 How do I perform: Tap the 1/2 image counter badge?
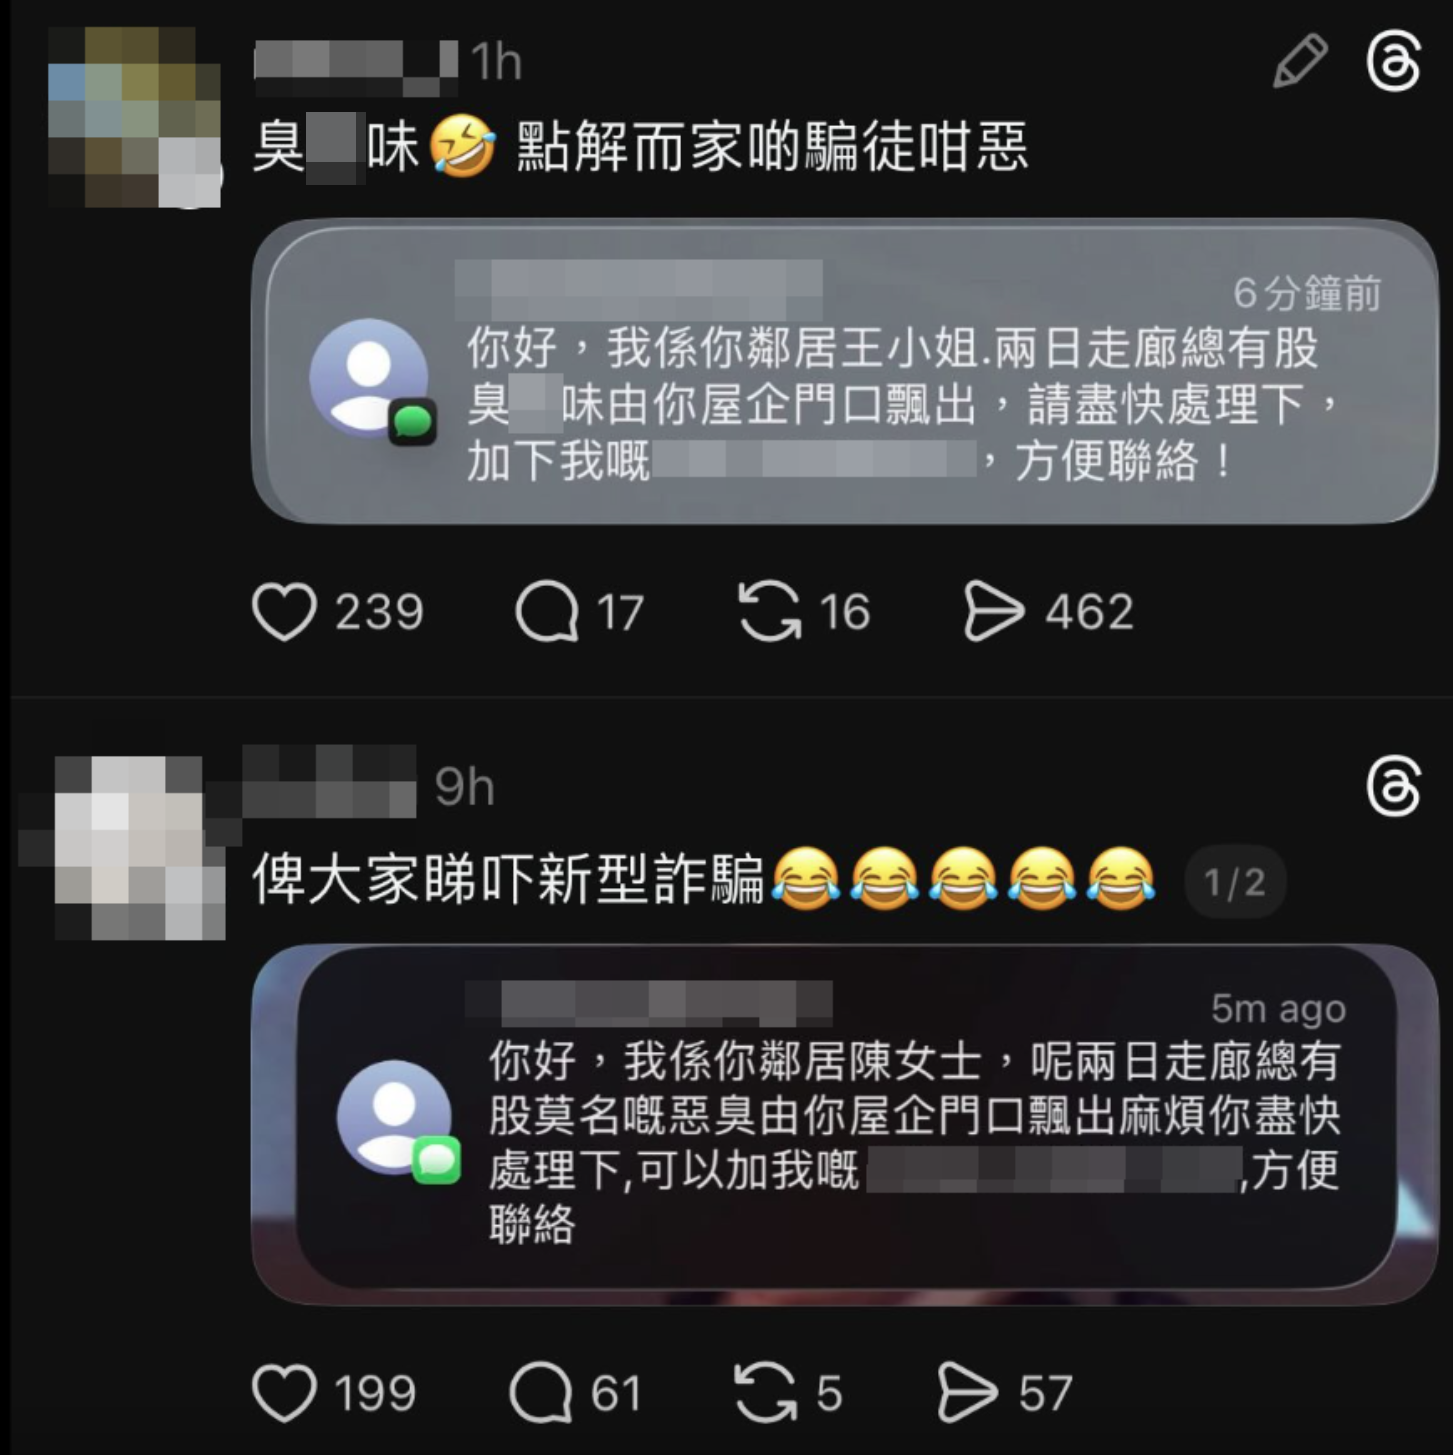point(1234,882)
